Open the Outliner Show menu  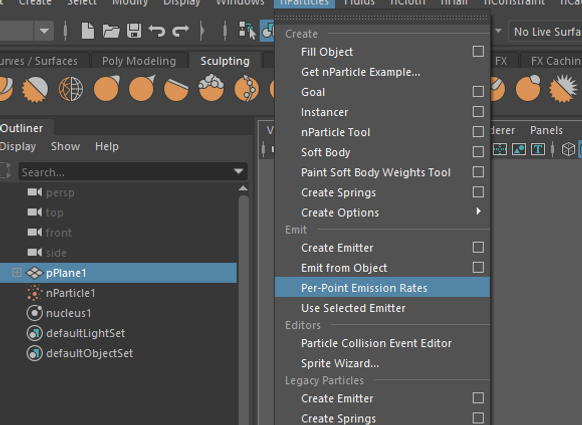coord(65,146)
